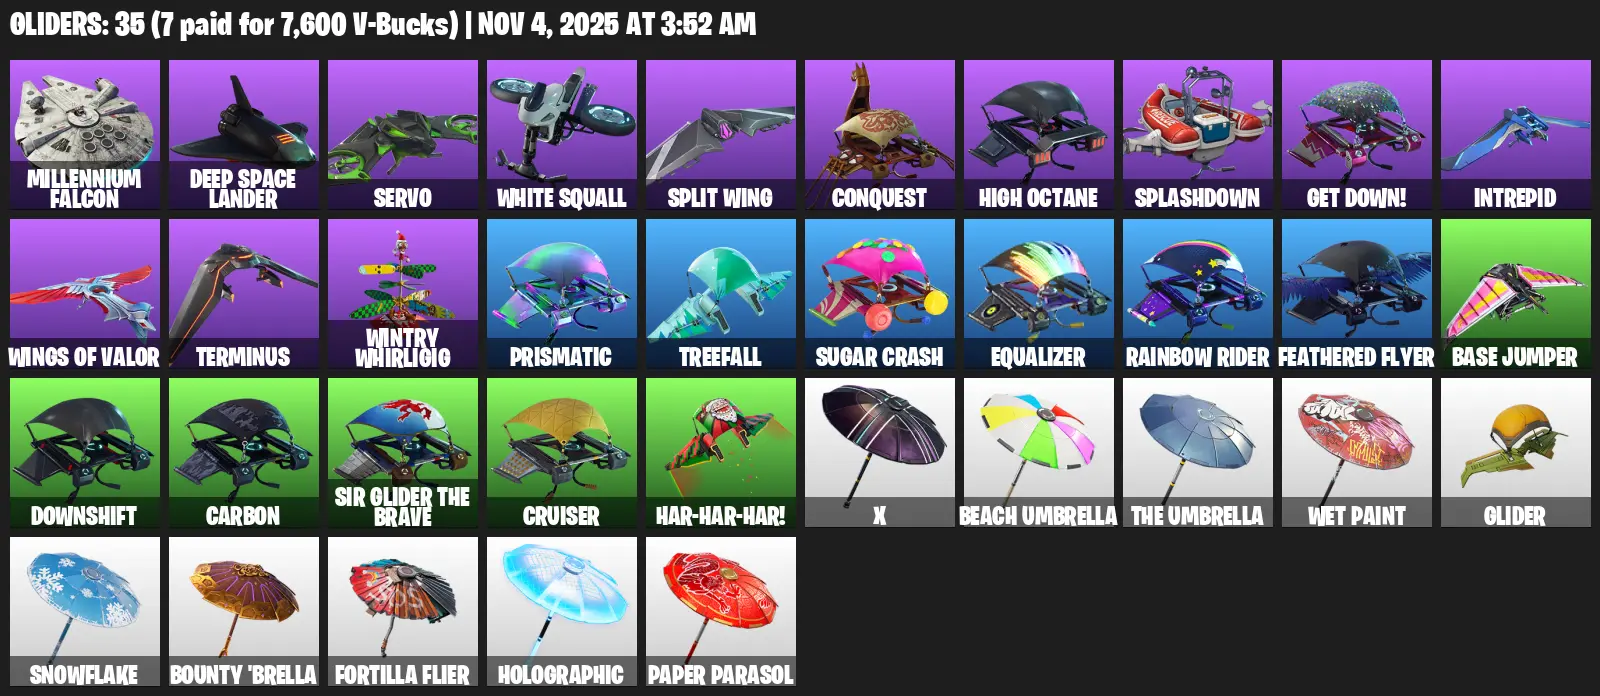
Task: Open the Rainbow Rider glider
Action: tap(1198, 294)
